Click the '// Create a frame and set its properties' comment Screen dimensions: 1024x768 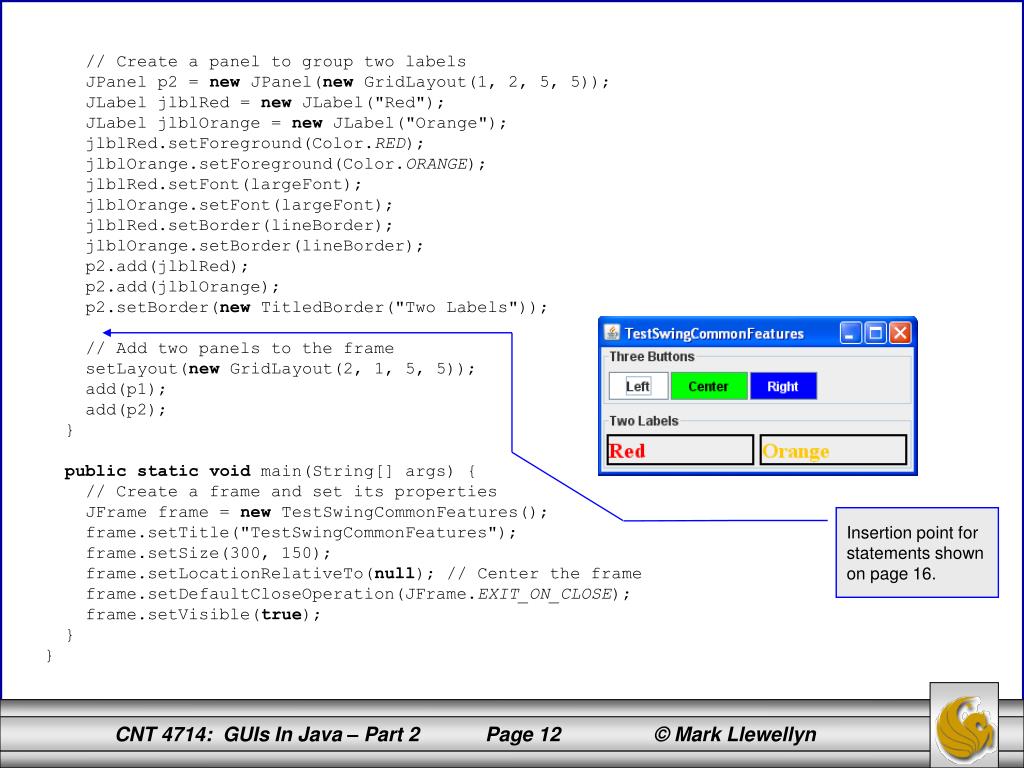point(291,492)
